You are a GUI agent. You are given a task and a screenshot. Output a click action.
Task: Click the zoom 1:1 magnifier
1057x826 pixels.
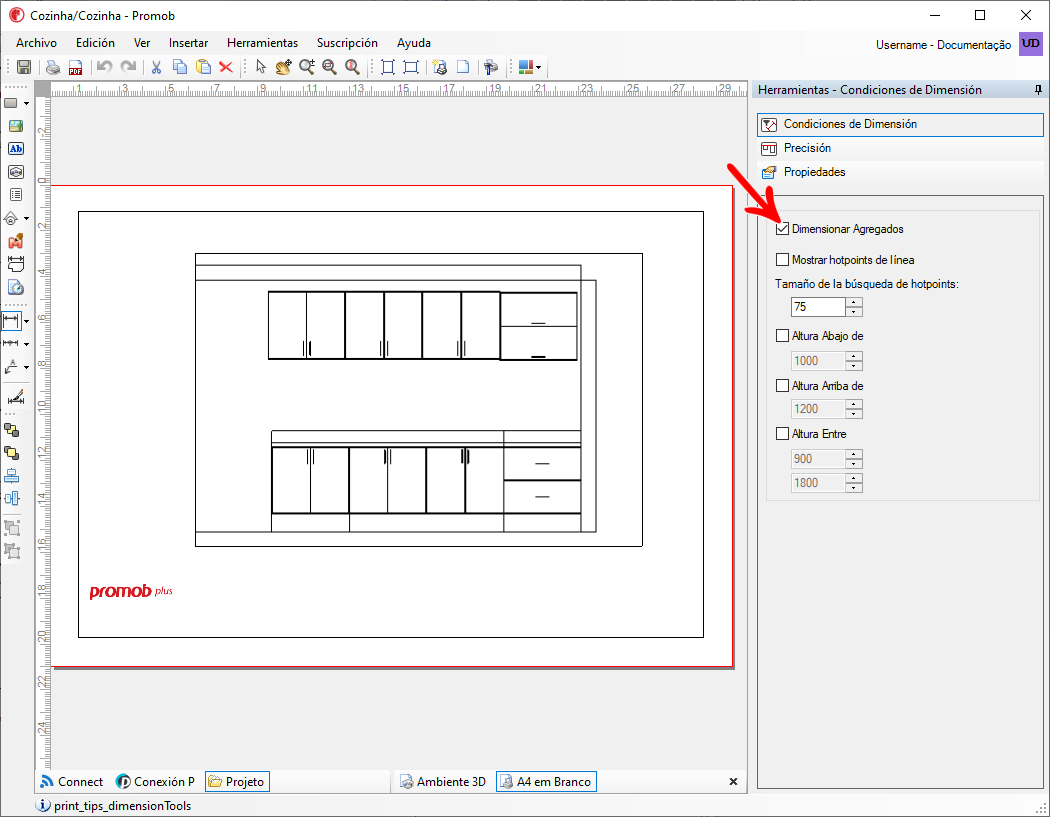click(353, 67)
